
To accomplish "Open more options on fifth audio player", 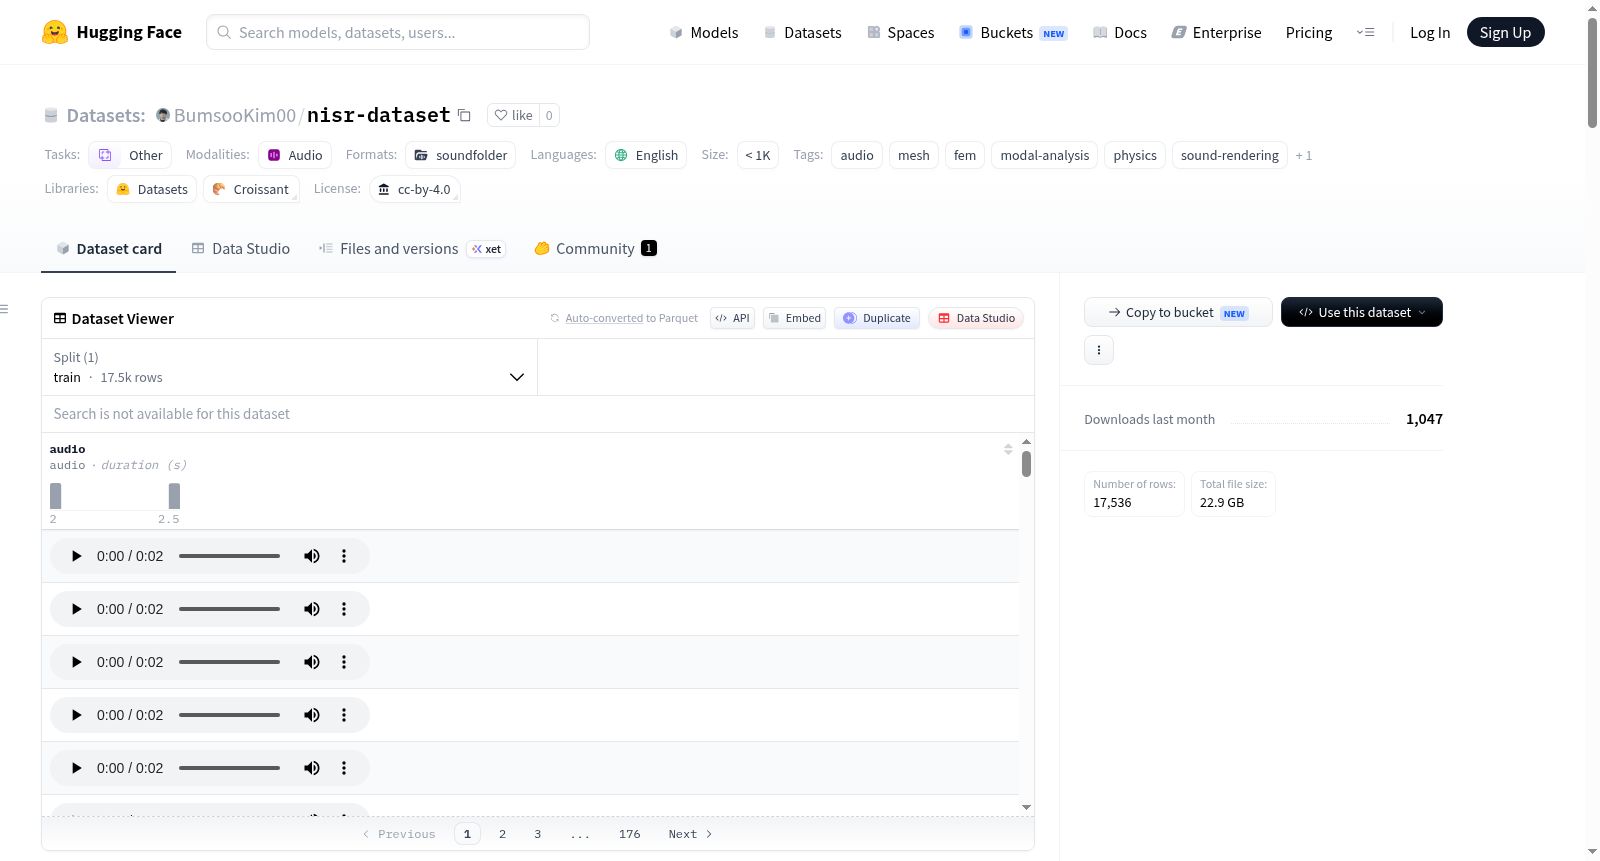I will 344,768.
